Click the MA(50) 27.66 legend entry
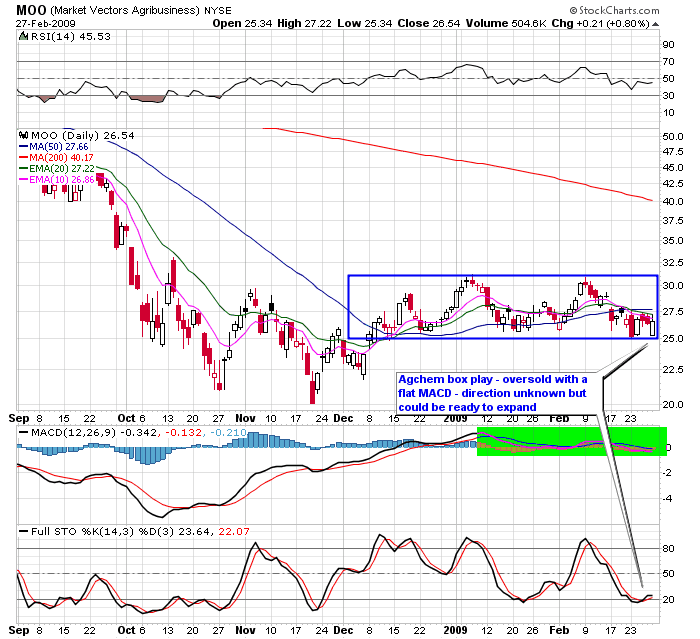700x639 pixels. coord(54,146)
